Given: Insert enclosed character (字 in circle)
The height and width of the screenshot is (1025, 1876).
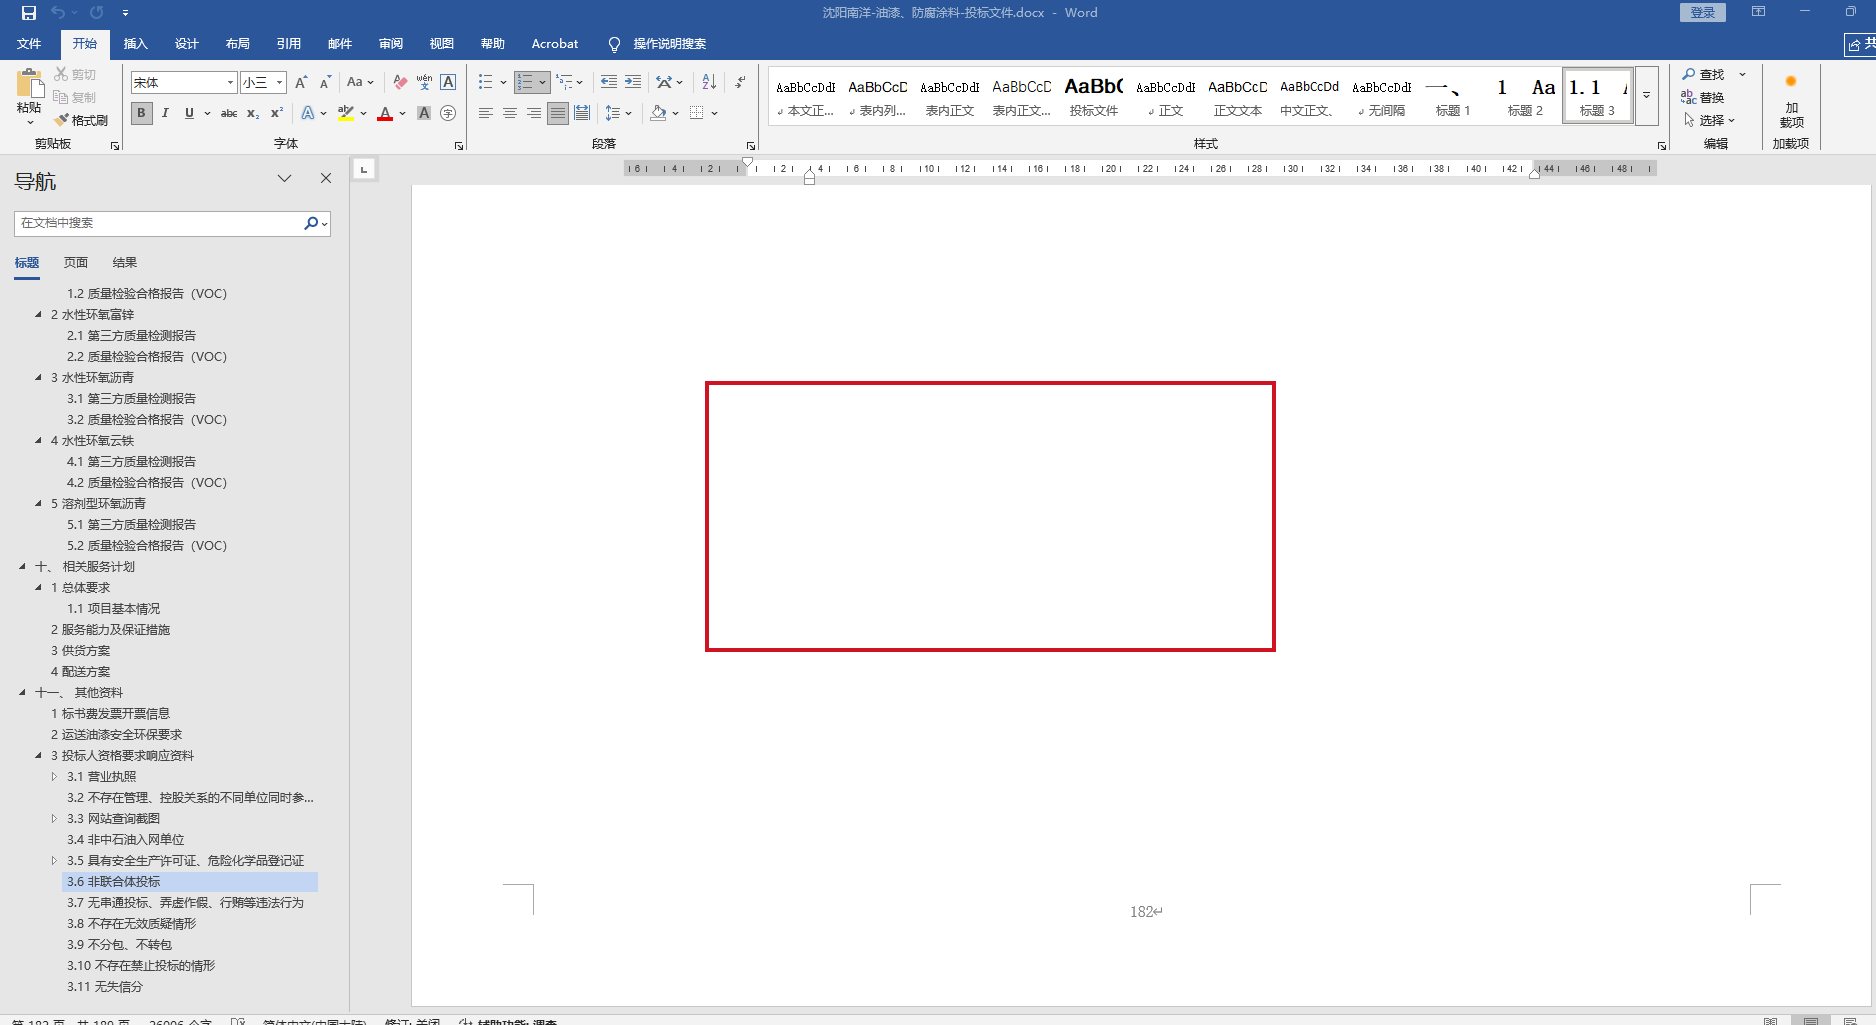Looking at the screenshot, I should 448,113.
